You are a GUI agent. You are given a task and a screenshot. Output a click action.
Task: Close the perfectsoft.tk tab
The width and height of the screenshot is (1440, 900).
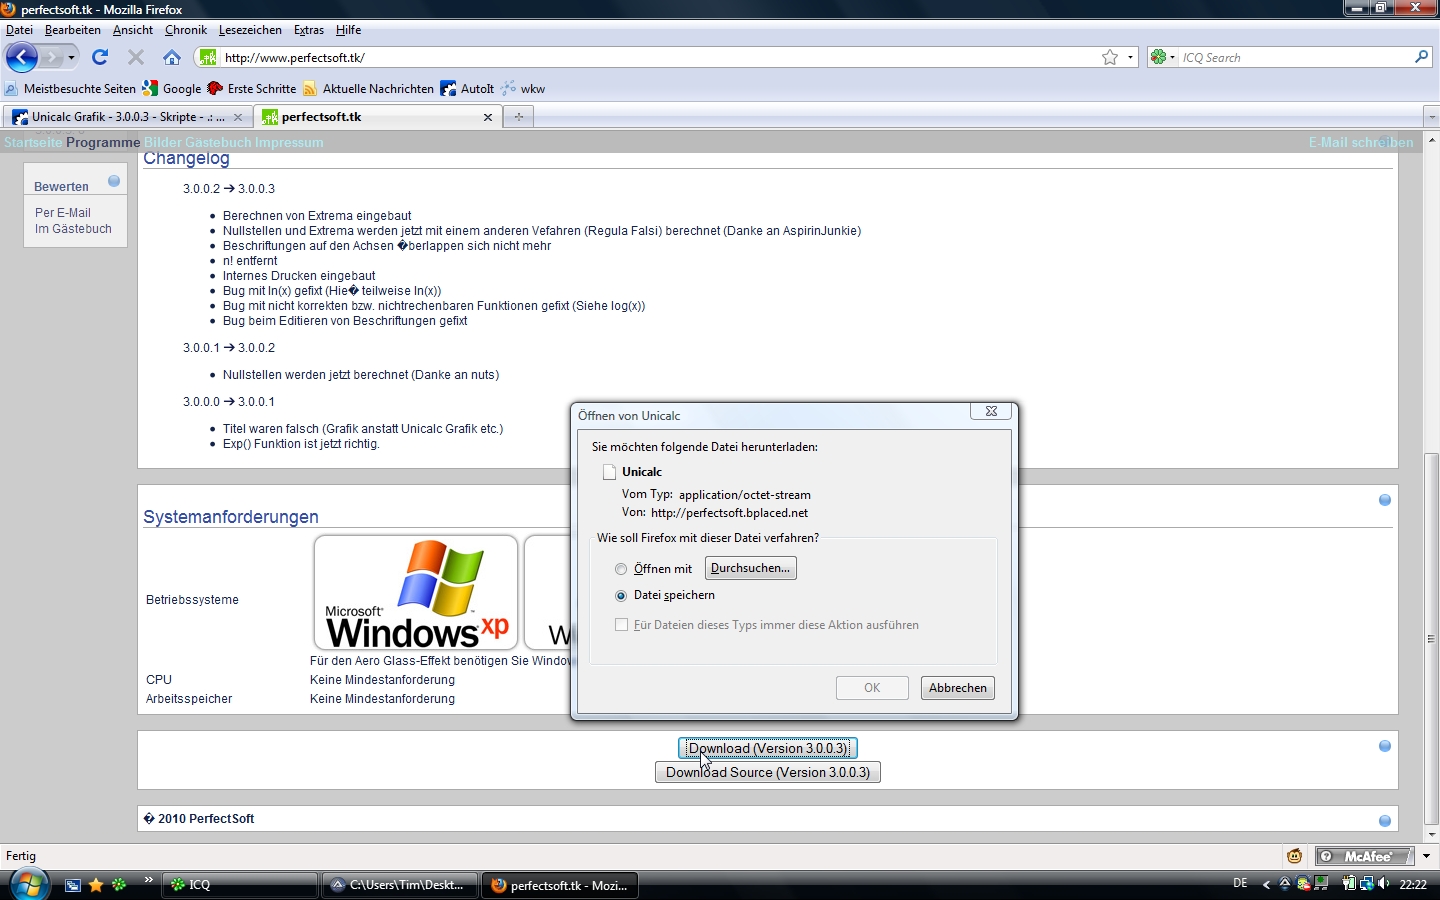[x=488, y=117]
